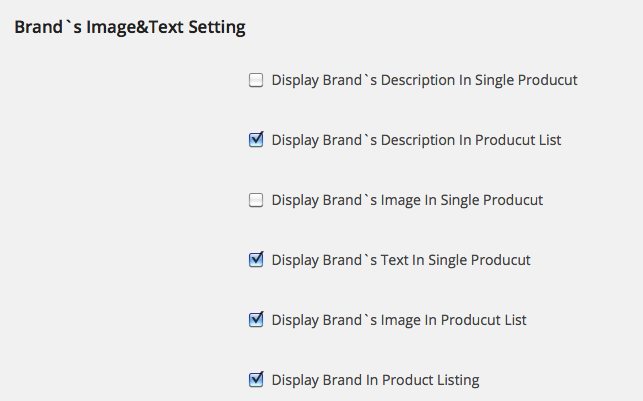643x401 pixels.
Task: Toggle the checkbox beside the 'Text In Single' option
Action: (x=256, y=260)
